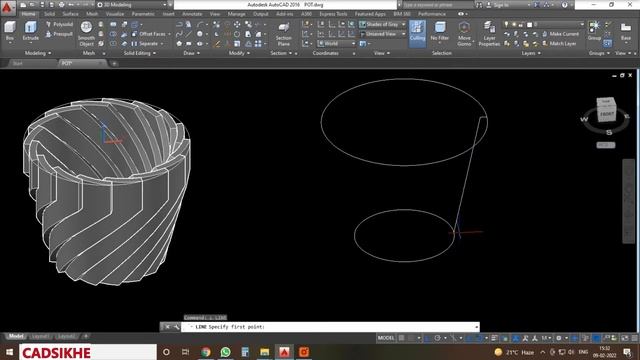This screenshot has height=360, width=640.
Task: Choose the Polysolid tool
Action: pos(59,24)
